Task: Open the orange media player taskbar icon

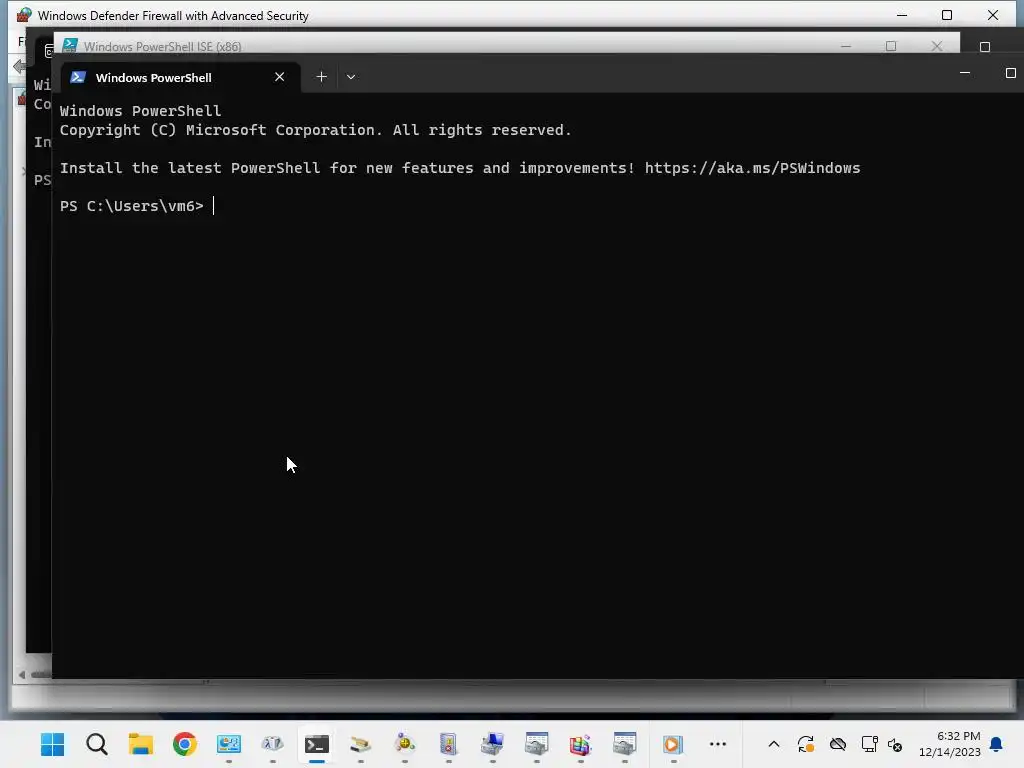Action: click(x=673, y=744)
